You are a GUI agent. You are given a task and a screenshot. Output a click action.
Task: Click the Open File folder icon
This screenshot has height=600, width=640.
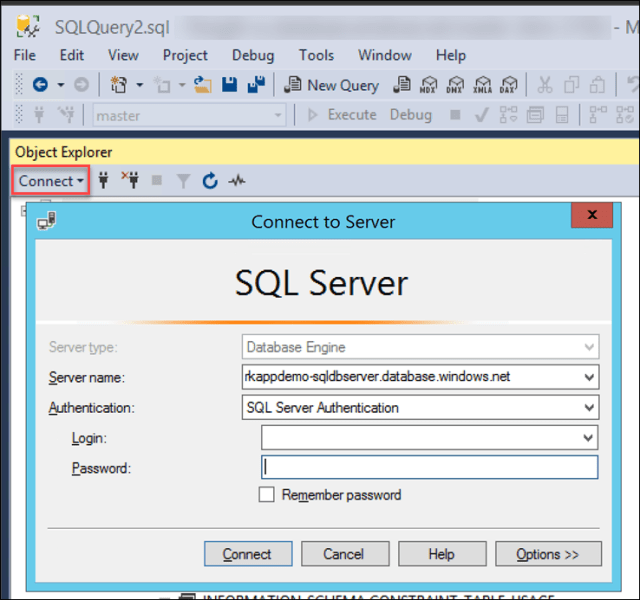pyautogui.click(x=202, y=85)
